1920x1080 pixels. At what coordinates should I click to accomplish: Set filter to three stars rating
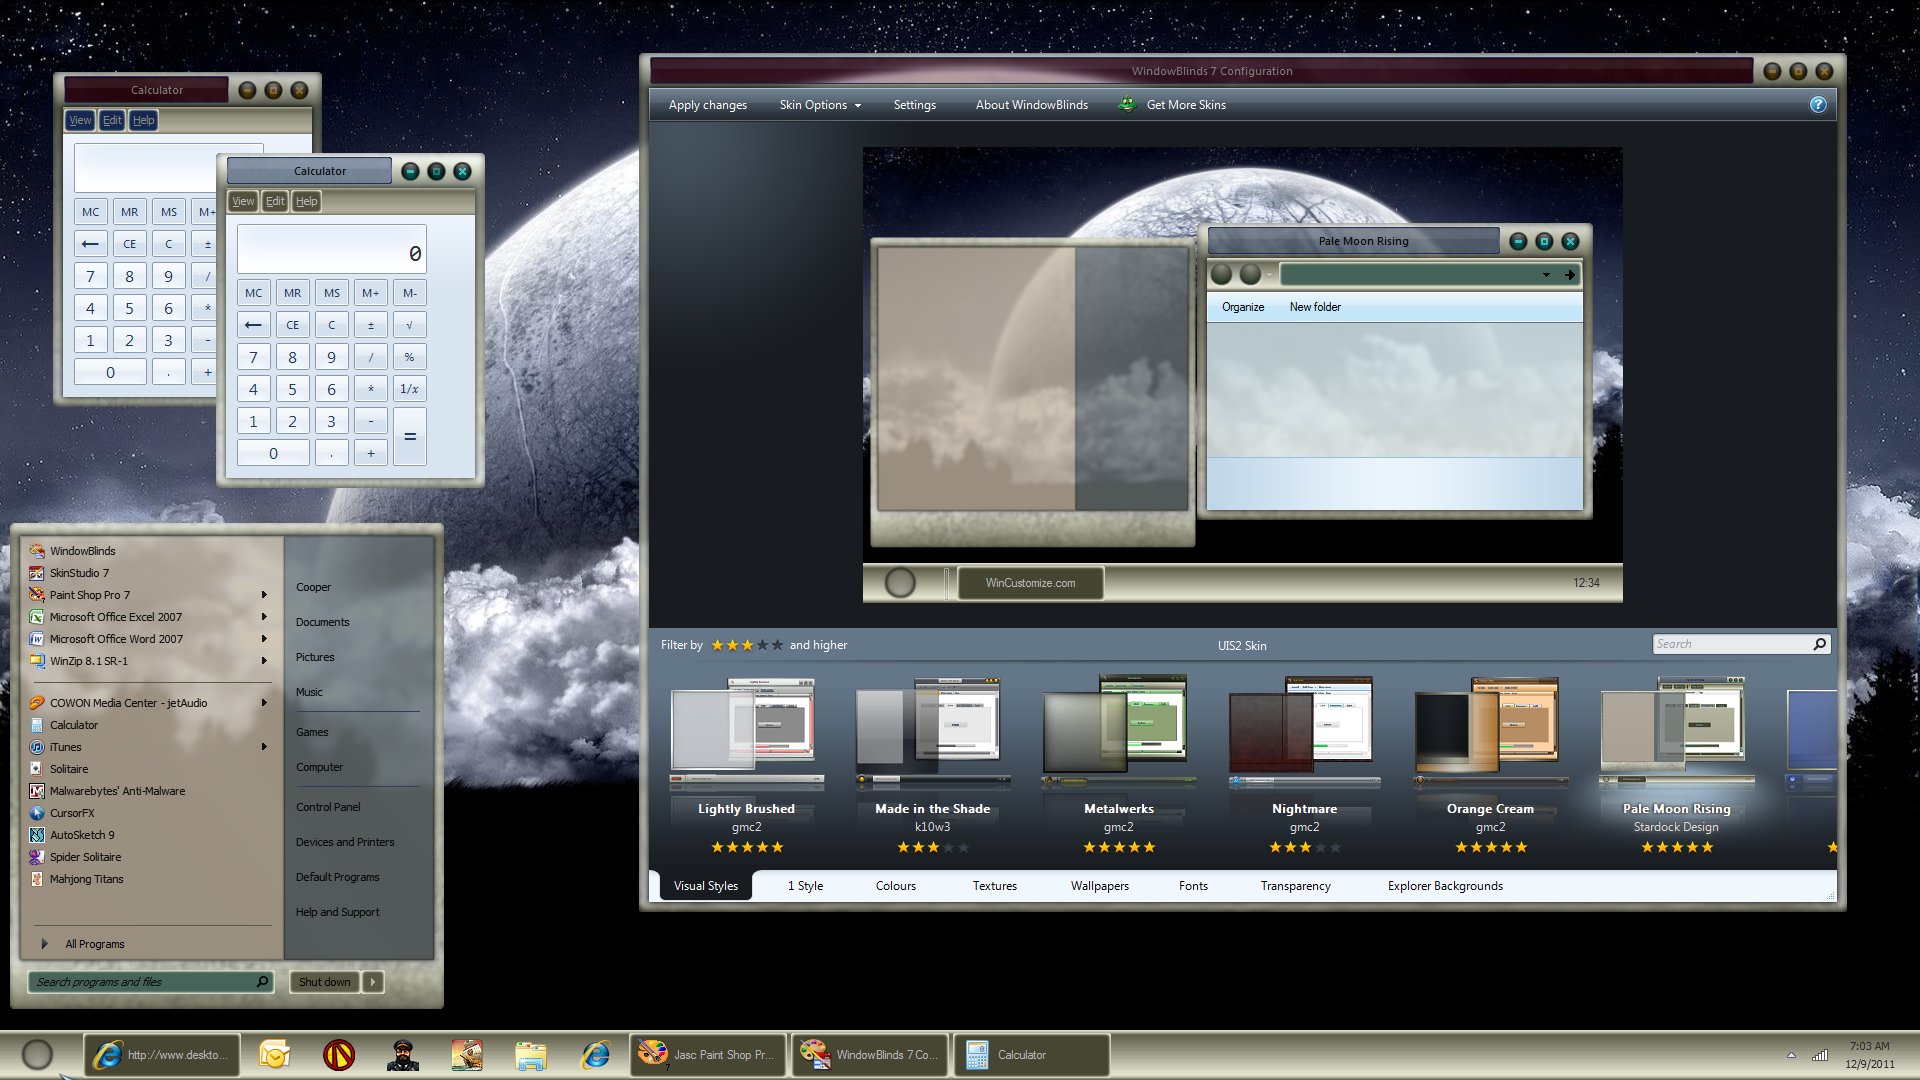point(747,645)
